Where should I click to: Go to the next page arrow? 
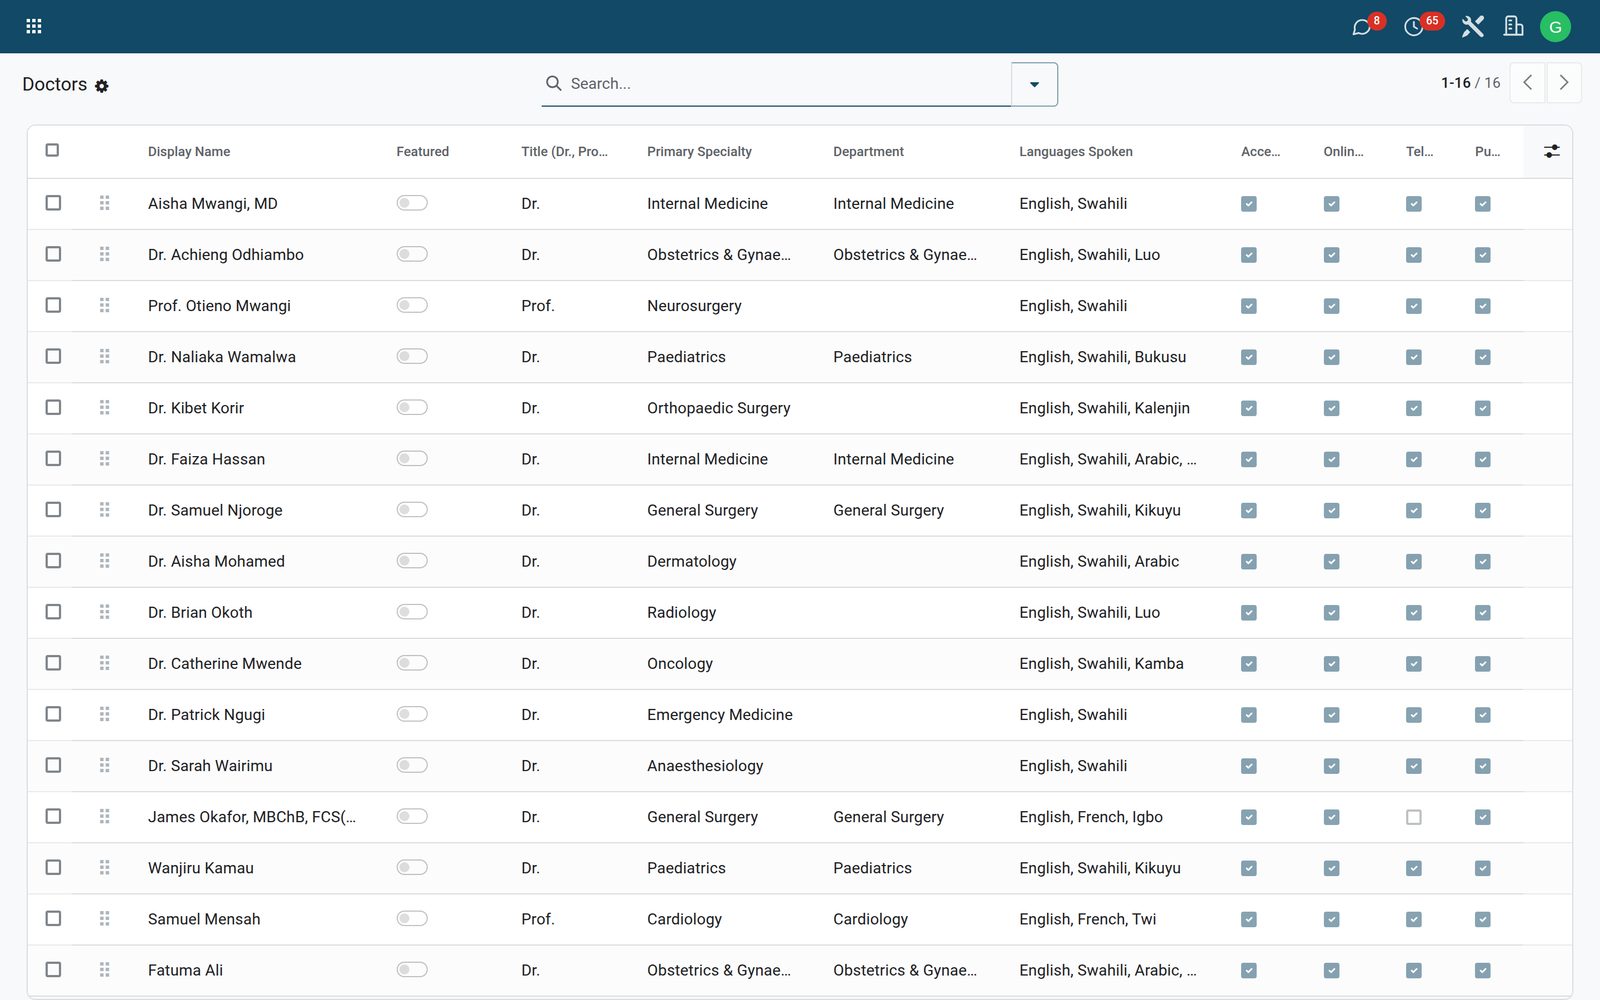tap(1564, 83)
